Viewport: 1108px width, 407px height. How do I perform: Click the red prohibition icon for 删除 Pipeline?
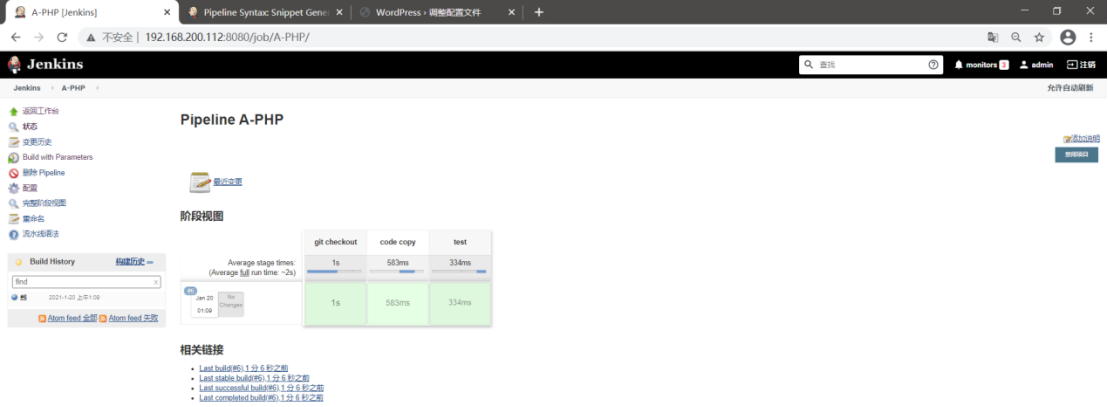[13, 173]
